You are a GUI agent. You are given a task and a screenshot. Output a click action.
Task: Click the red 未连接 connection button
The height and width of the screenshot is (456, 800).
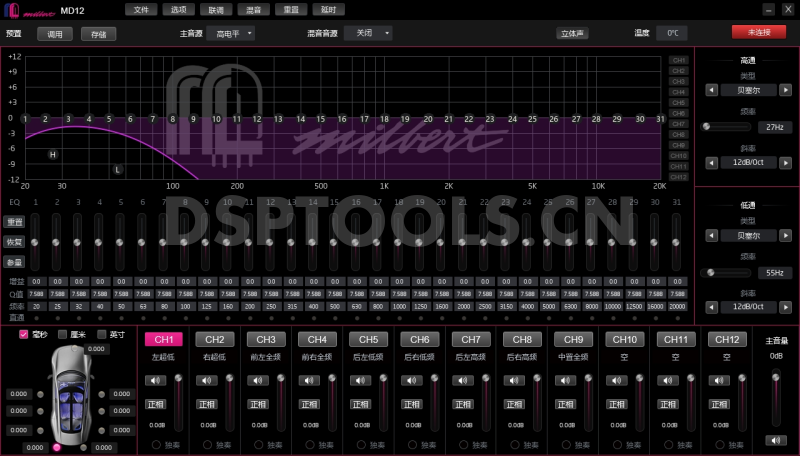(x=758, y=32)
